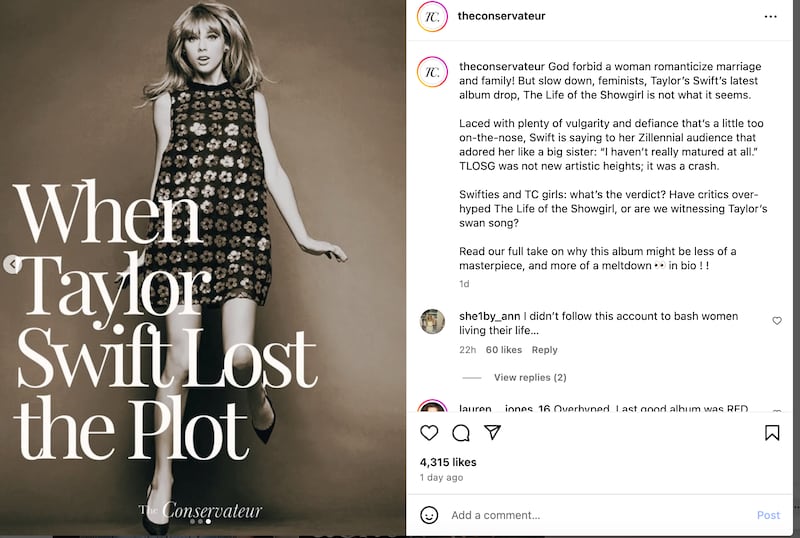This screenshot has width=800, height=538.
Task: View the 4,315 likes list
Action: [448, 462]
